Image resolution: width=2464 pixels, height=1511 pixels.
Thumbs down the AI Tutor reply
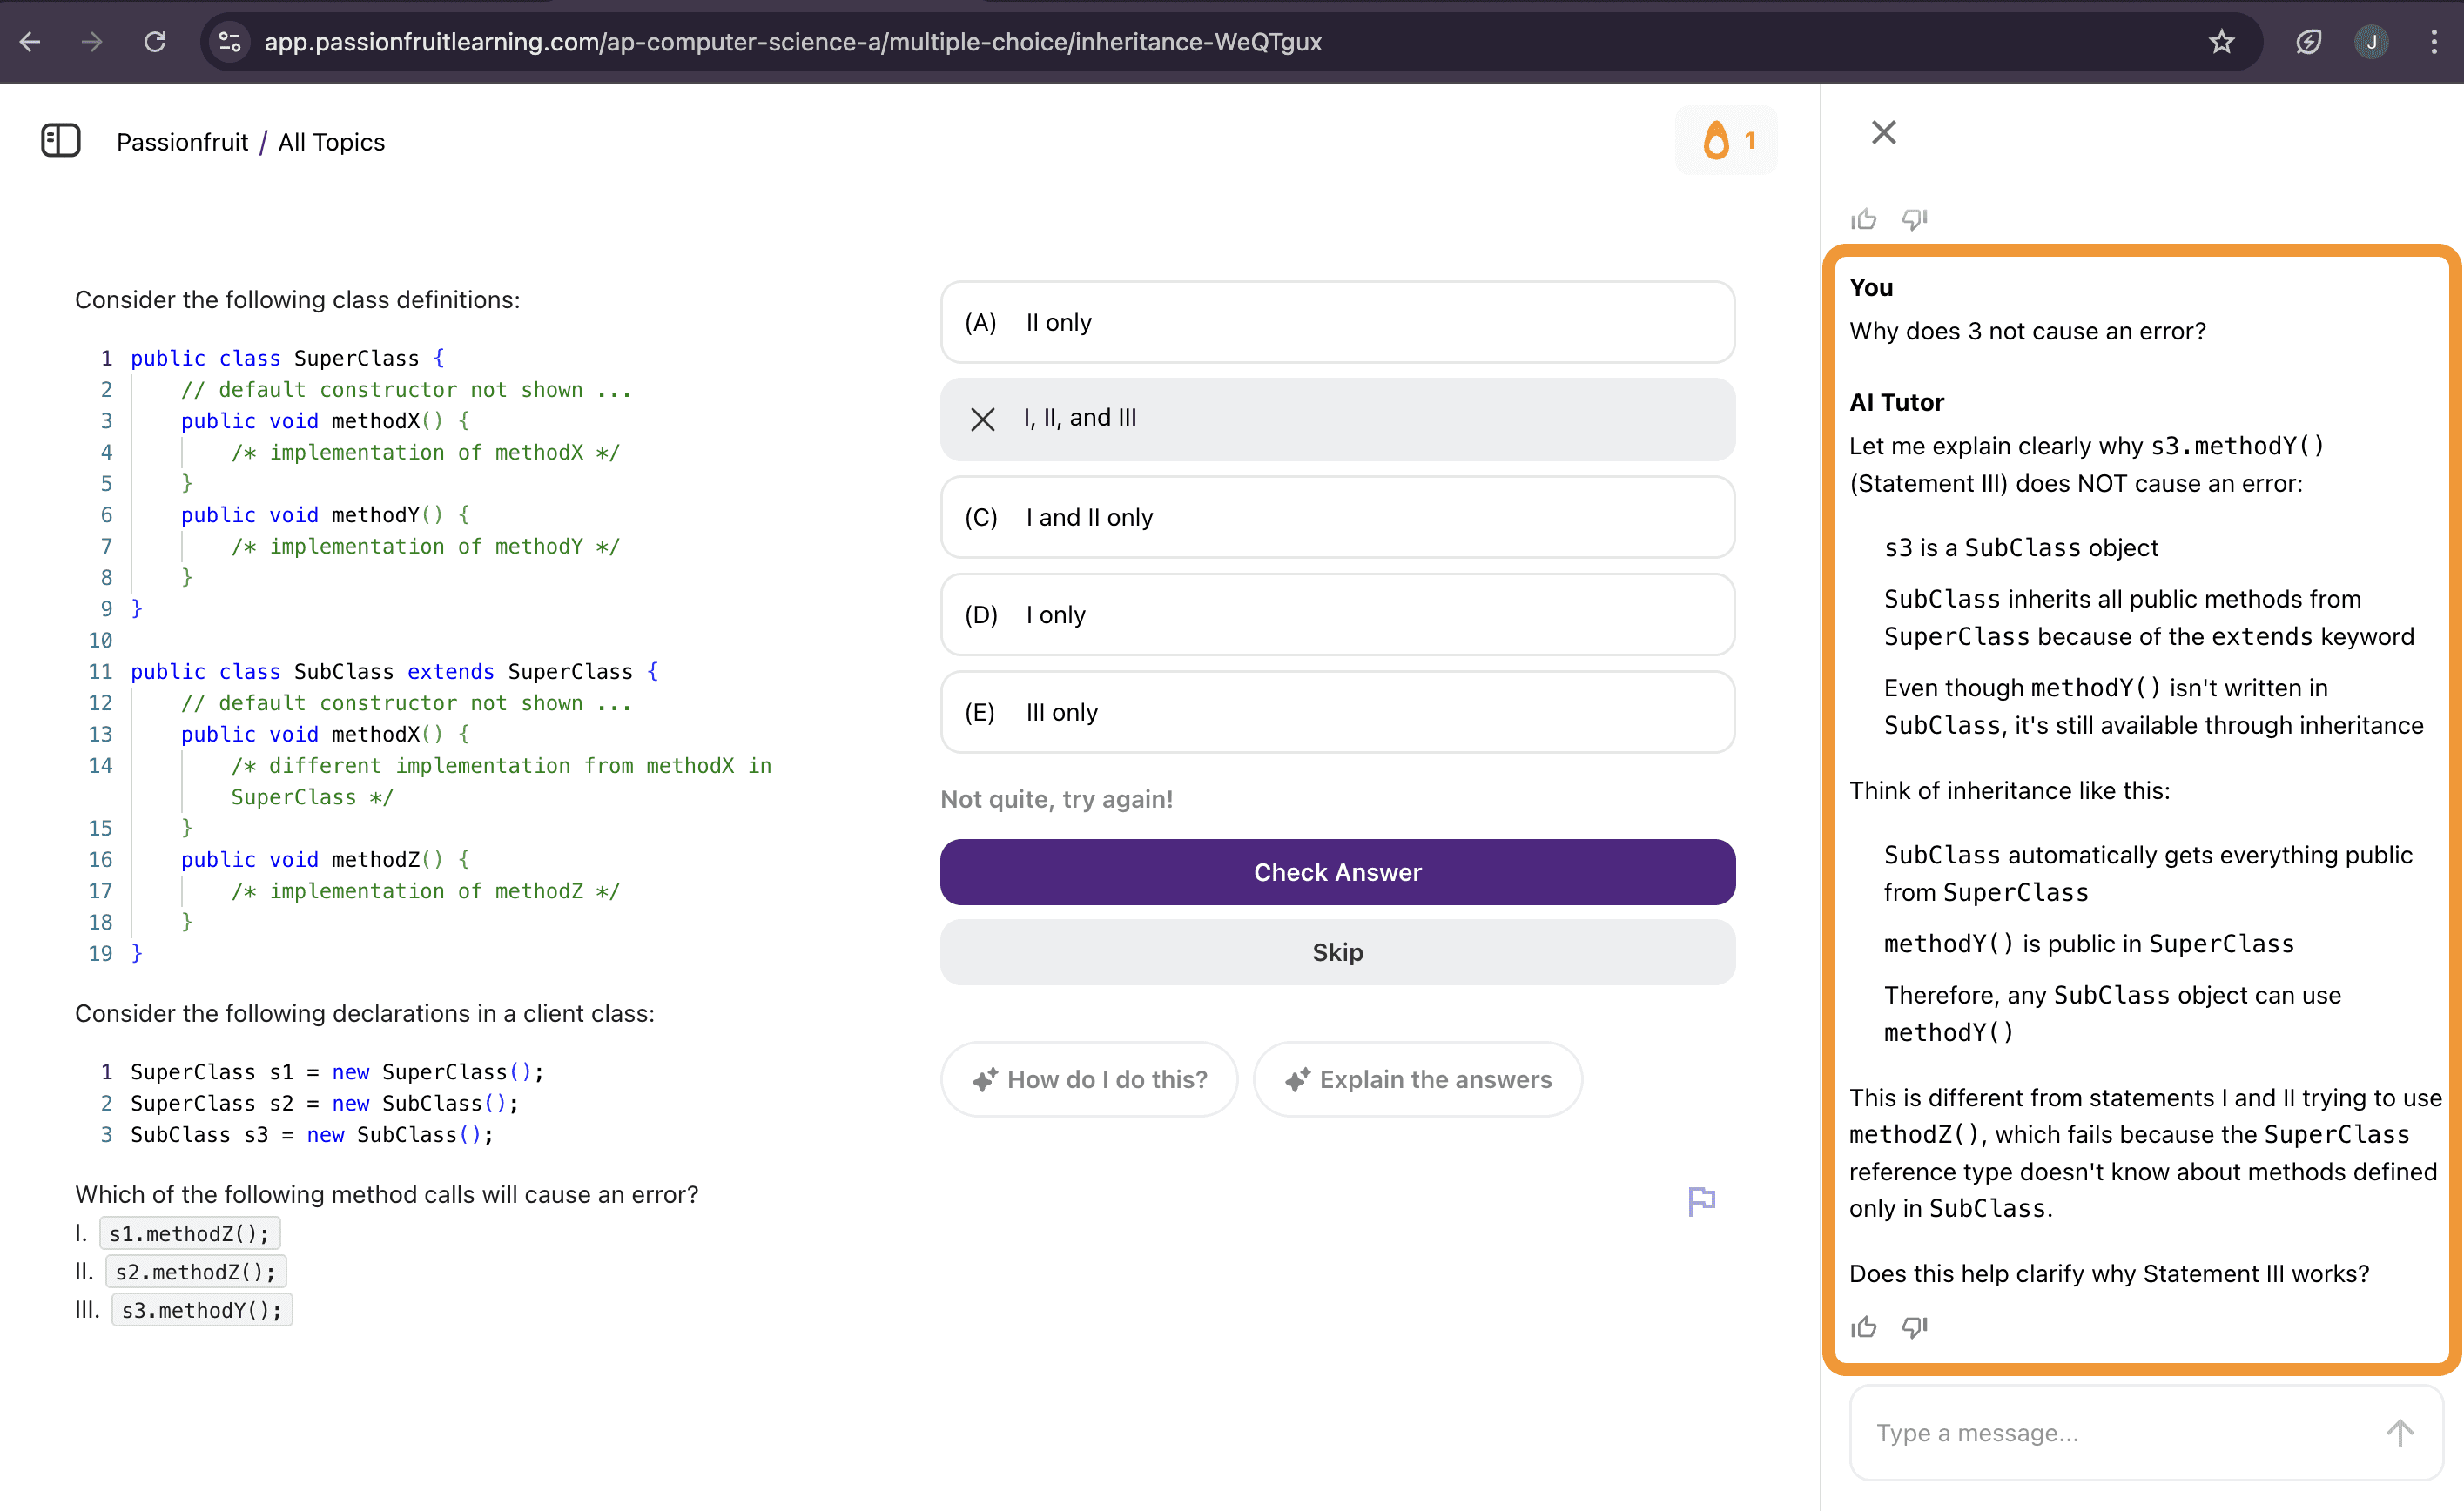1914,1327
